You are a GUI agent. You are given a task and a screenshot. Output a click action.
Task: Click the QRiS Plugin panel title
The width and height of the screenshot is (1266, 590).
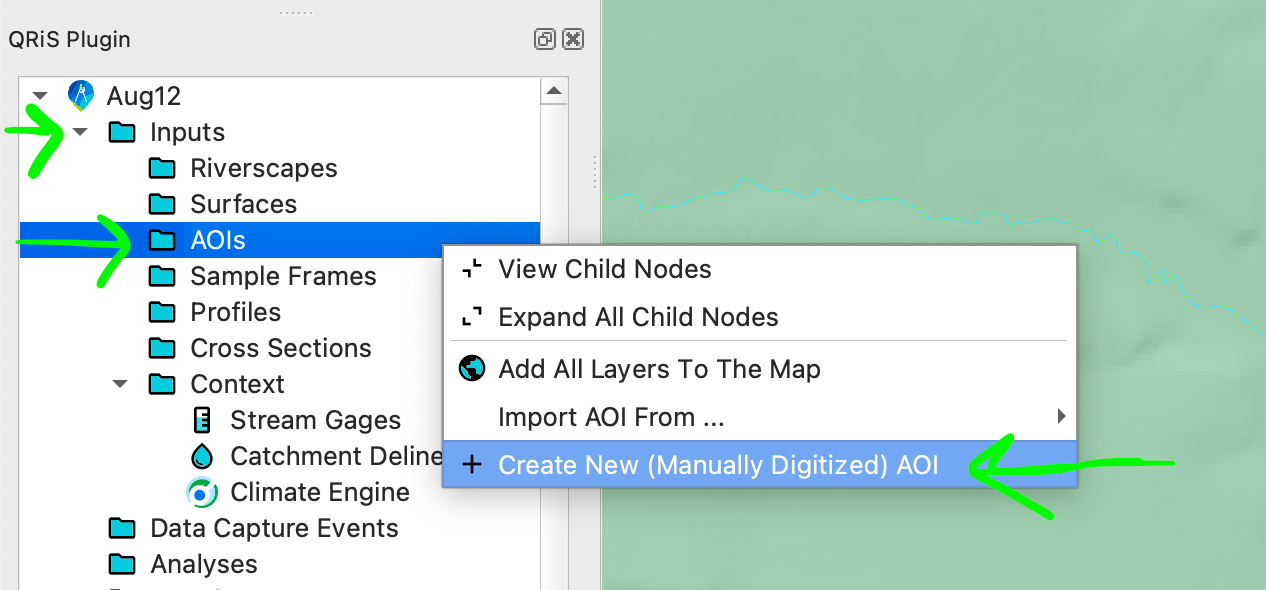69,40
